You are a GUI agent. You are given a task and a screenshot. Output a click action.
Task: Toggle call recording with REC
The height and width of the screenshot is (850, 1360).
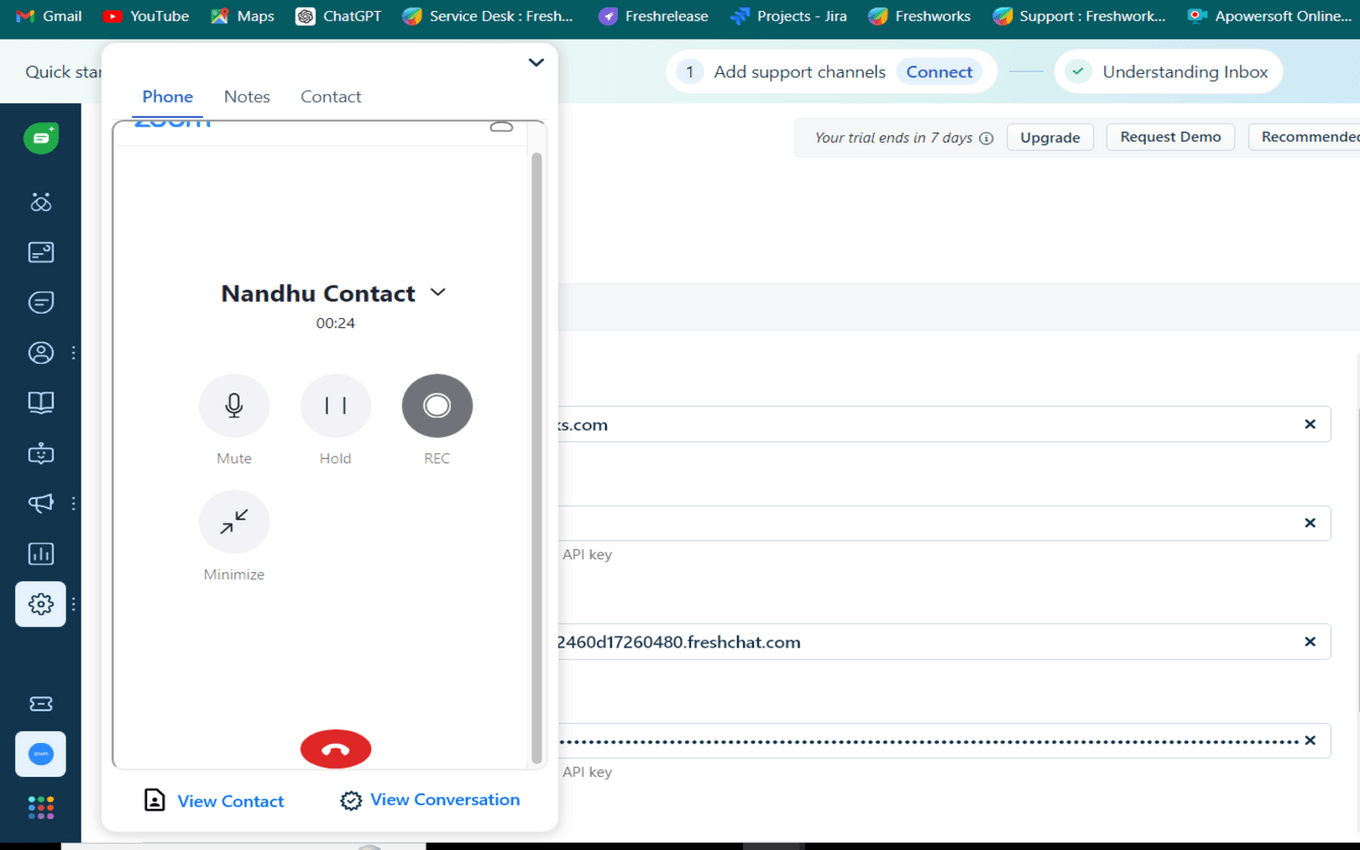(x=437, y=405)
